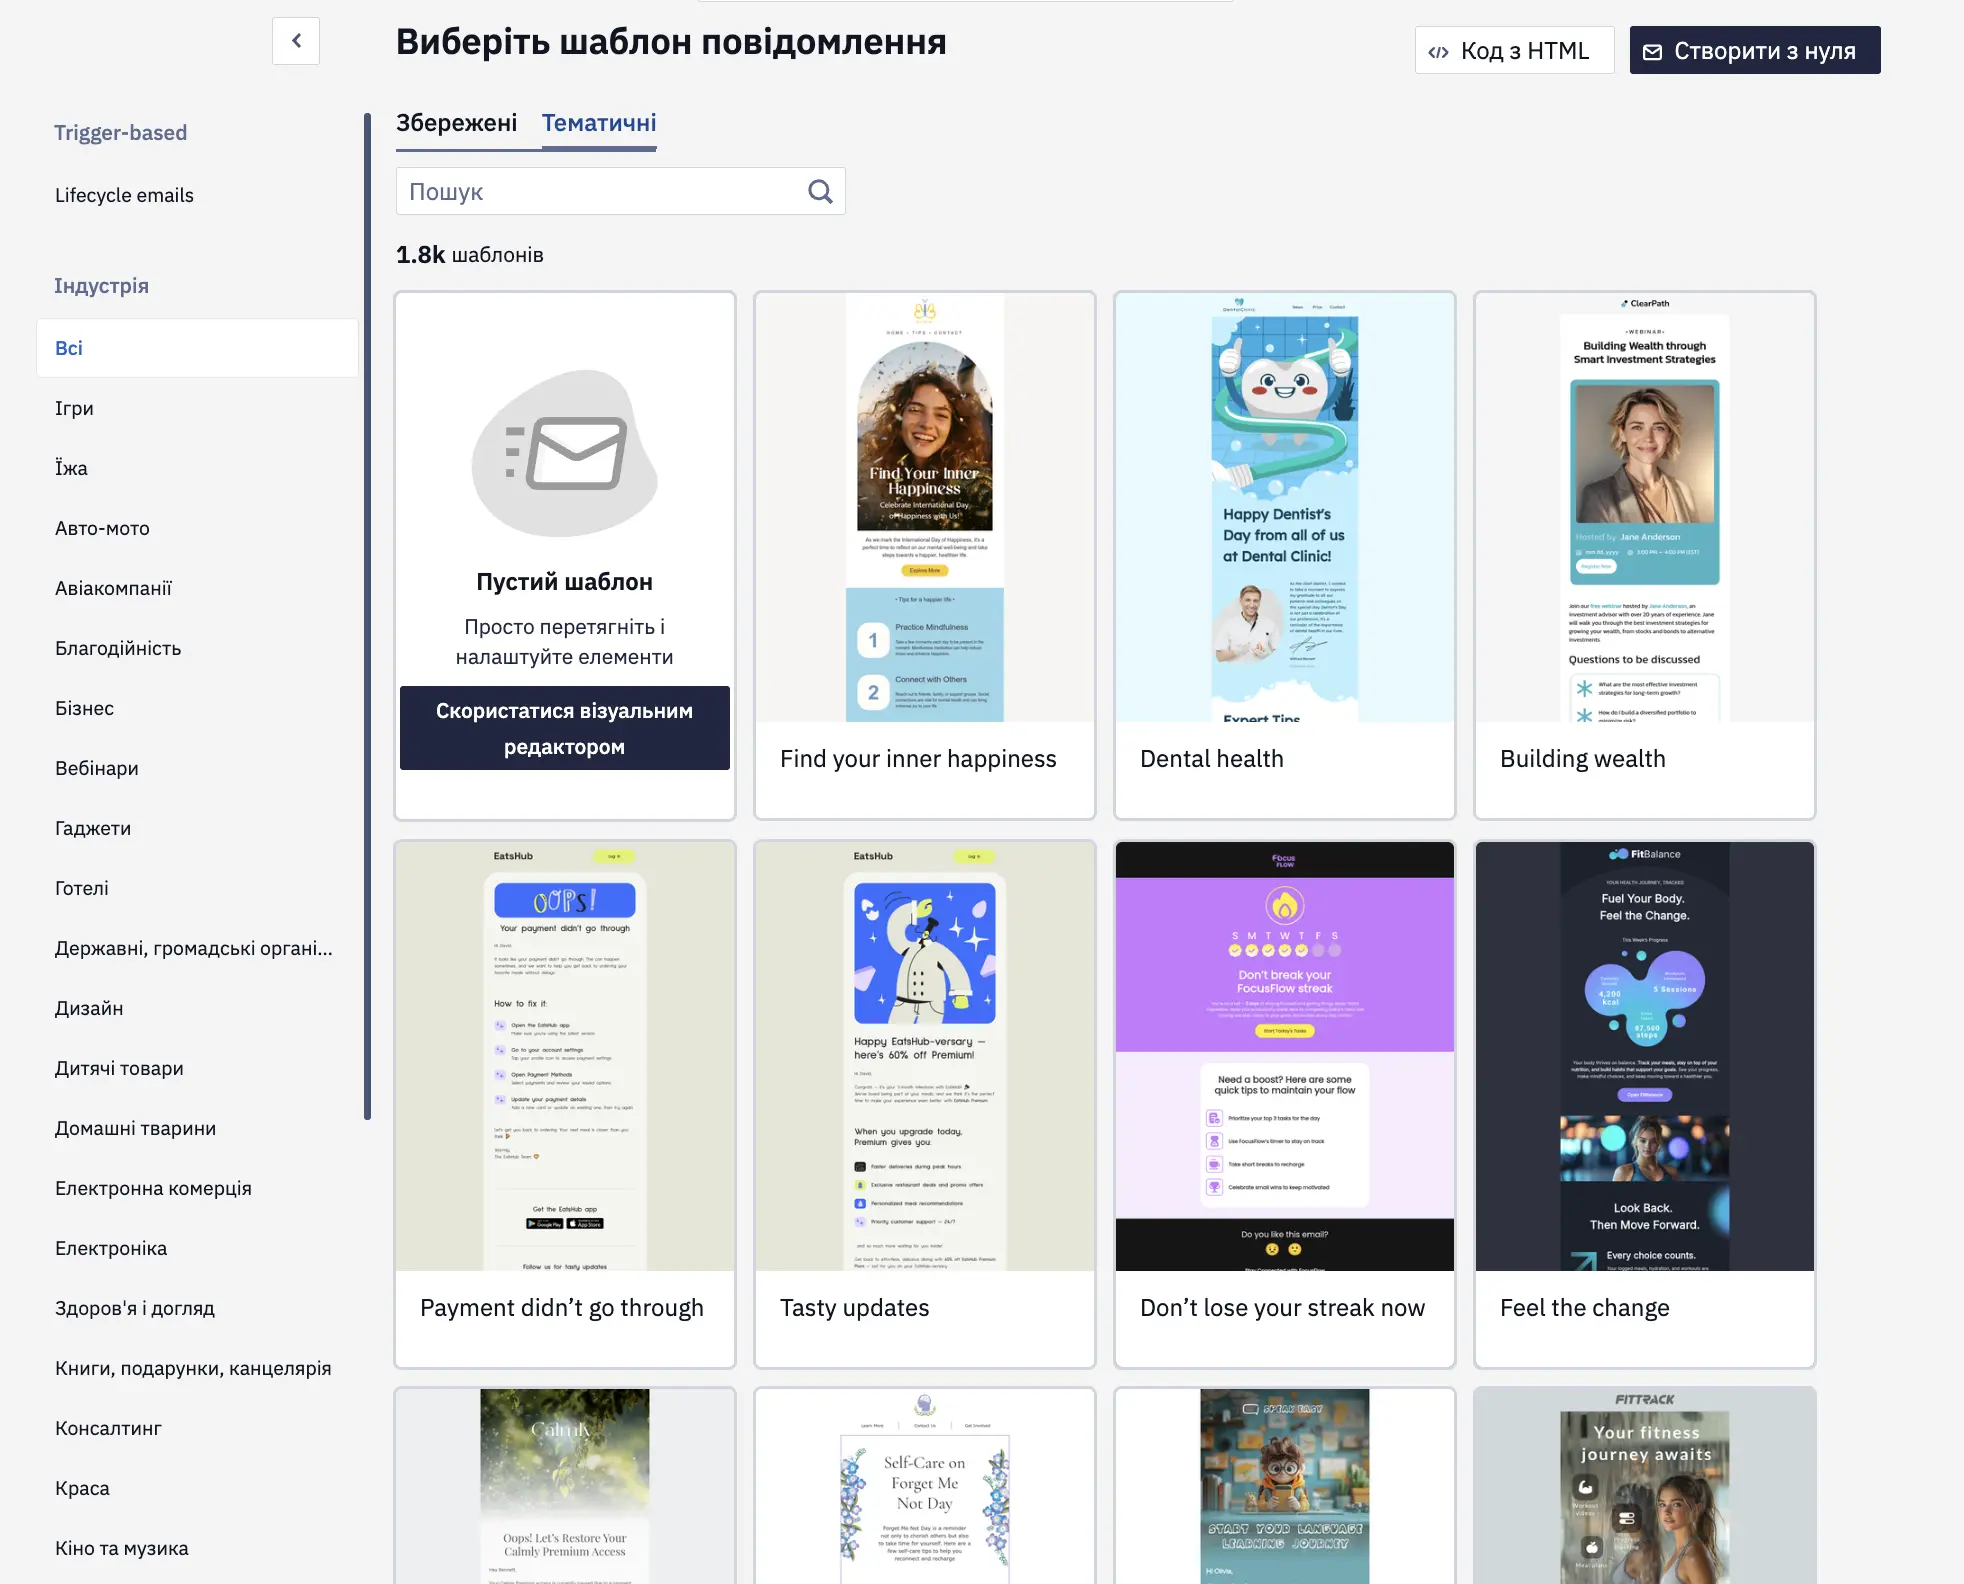This screenshot has width=1964, height=1584.
Task: Focus the Пошук search field
Action: point(620,191)
